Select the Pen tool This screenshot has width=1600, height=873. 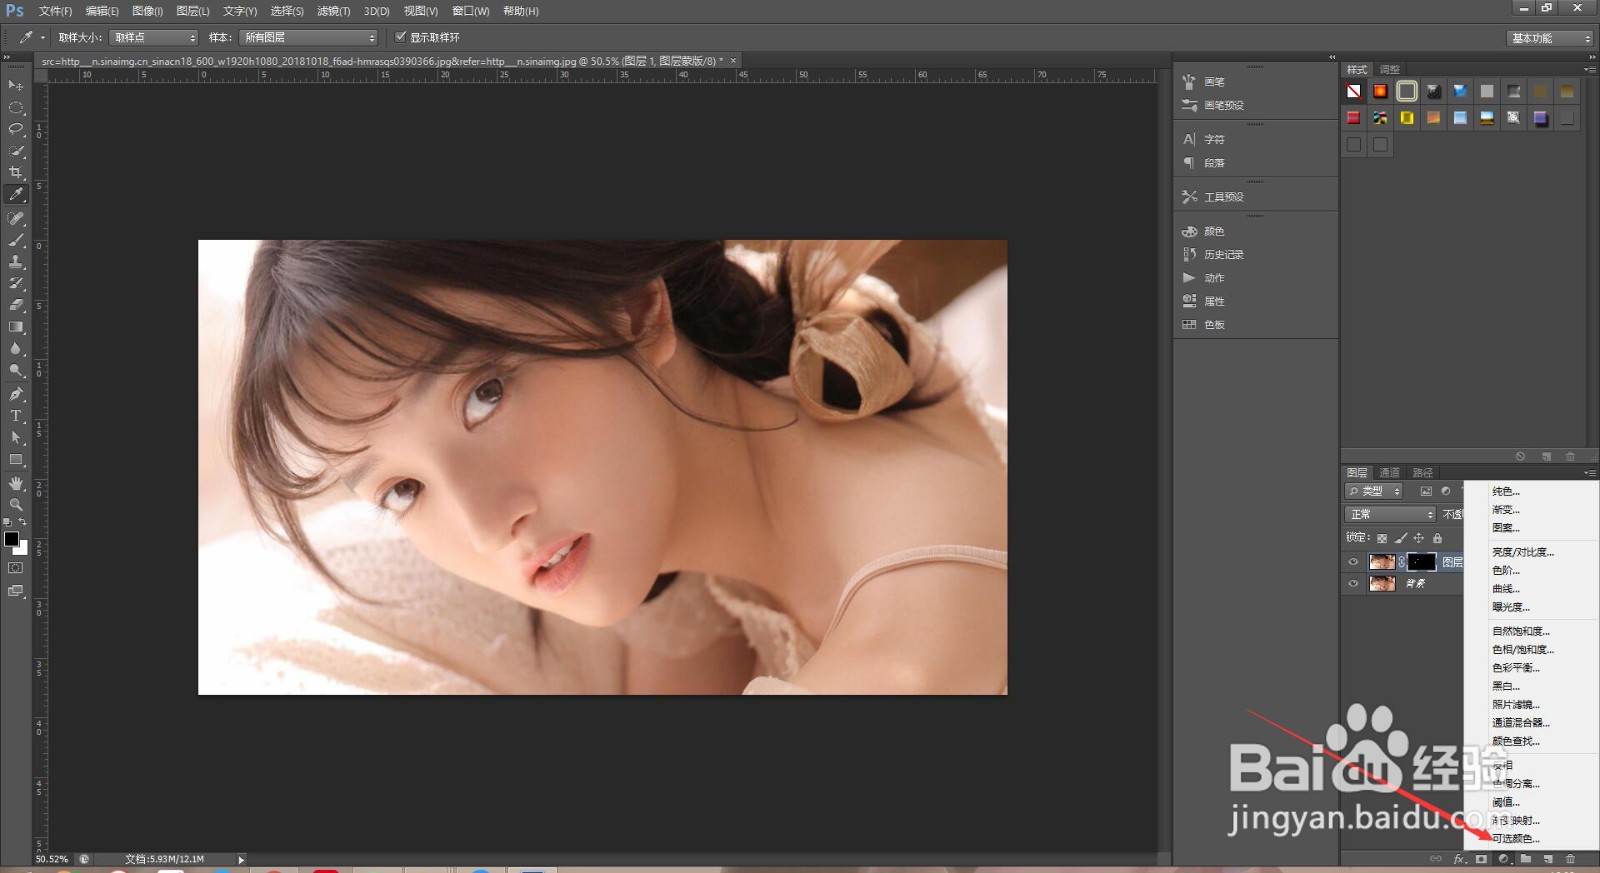[x=16, y=394]
